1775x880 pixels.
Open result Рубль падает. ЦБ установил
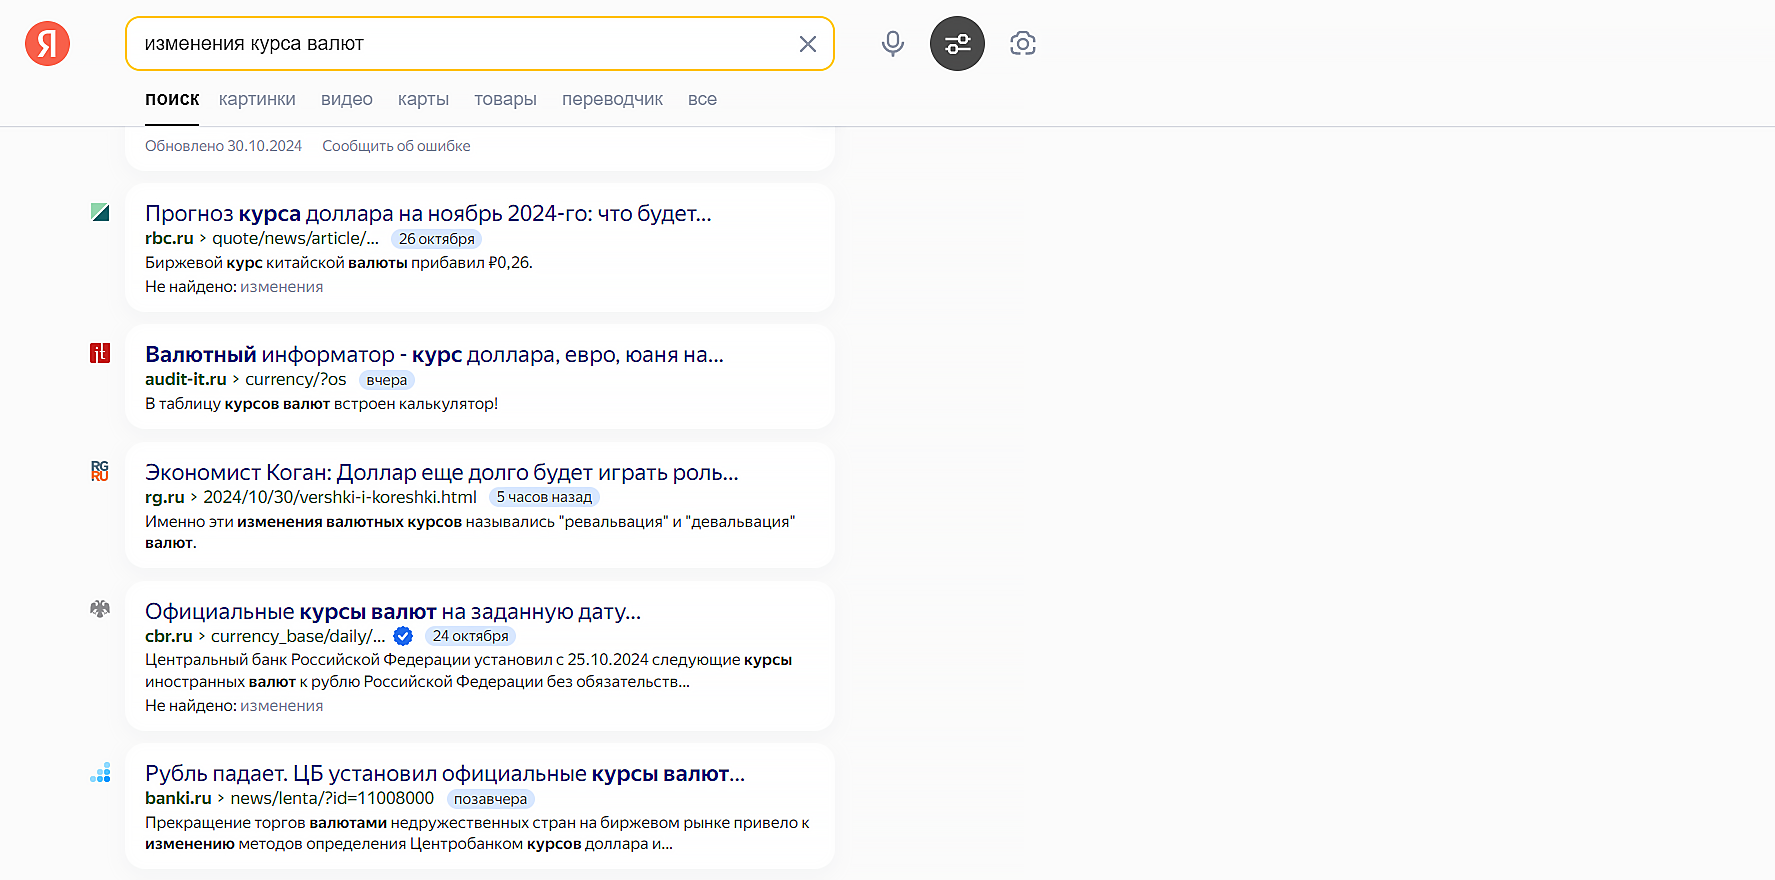[445, 774]
